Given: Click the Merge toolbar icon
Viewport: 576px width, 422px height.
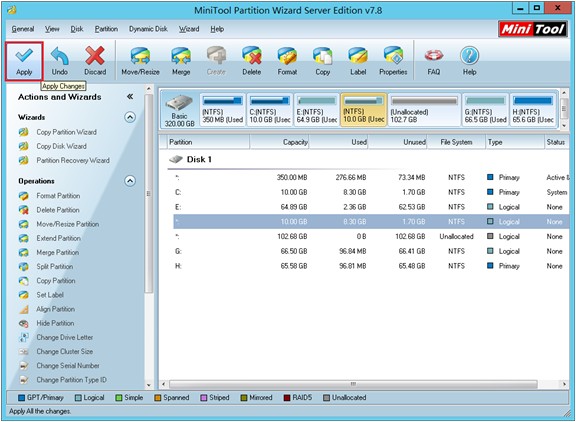Looking at the screenshot, I should (181, 56).
